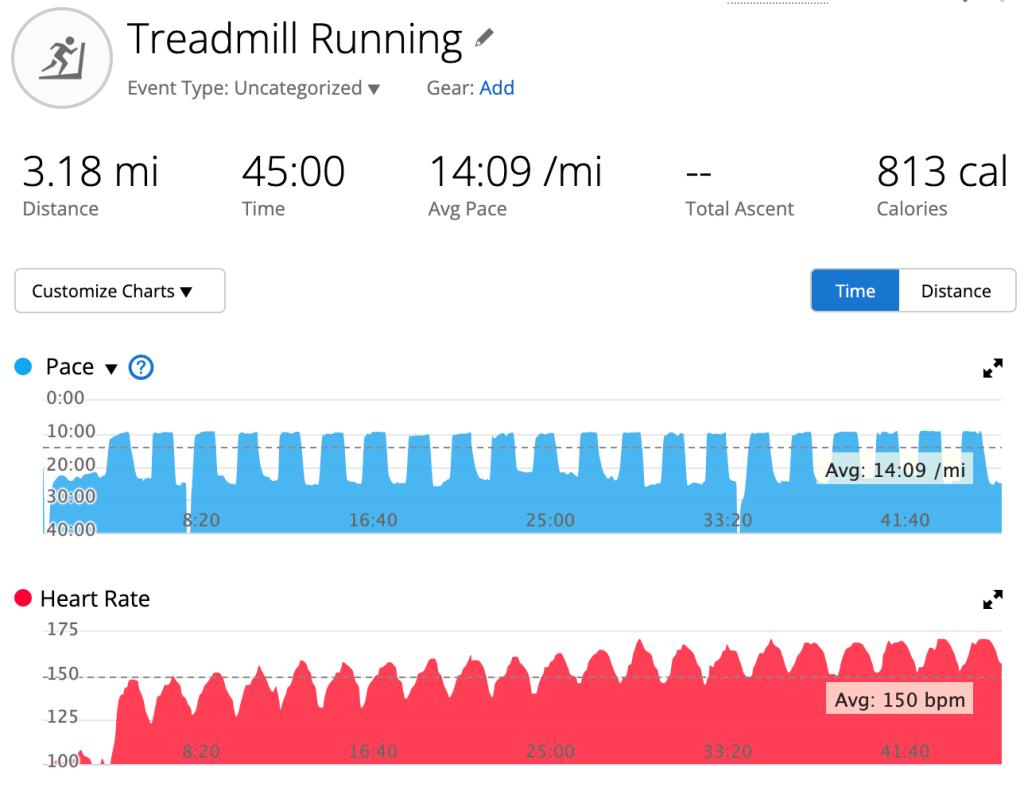Click the 813 cal Calories stat
1024x795 pixels.
pyautogui.click(x=942, y=172)
